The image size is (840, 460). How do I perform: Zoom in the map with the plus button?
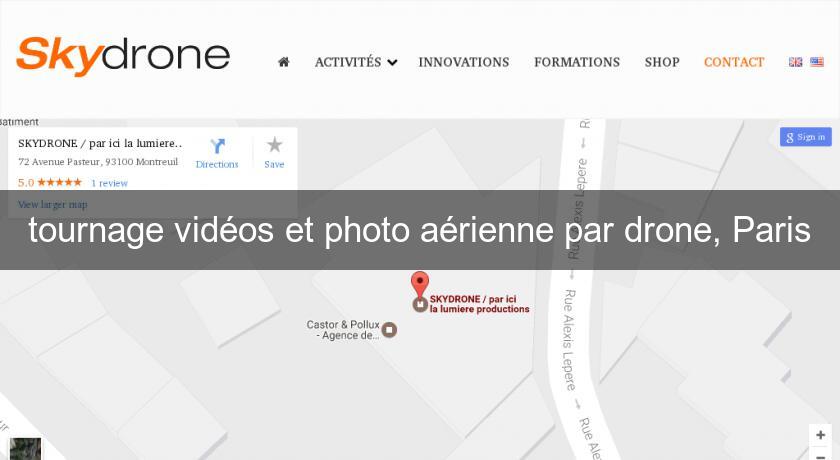click(x=820, y=435)
